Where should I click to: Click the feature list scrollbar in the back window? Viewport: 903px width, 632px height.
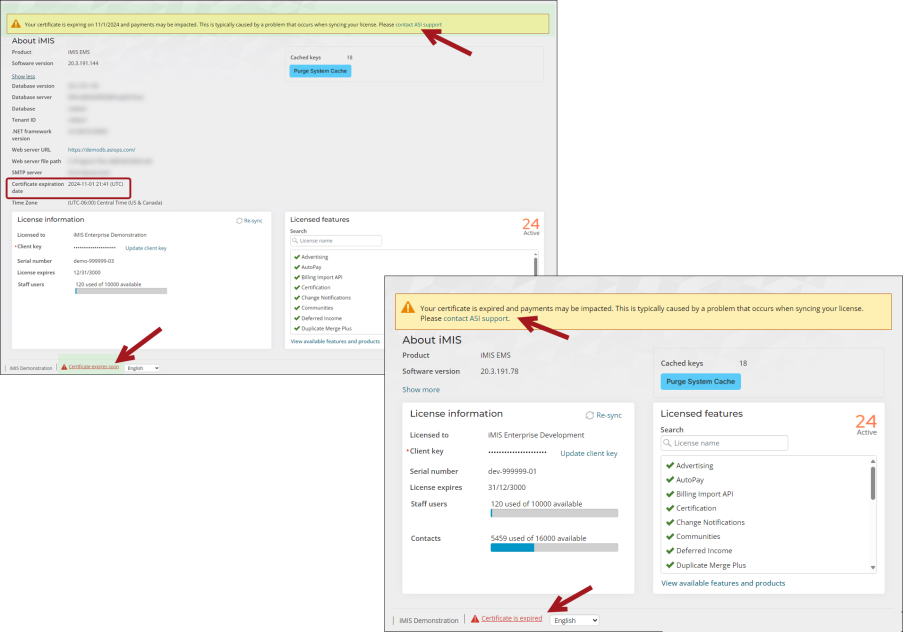536,265
